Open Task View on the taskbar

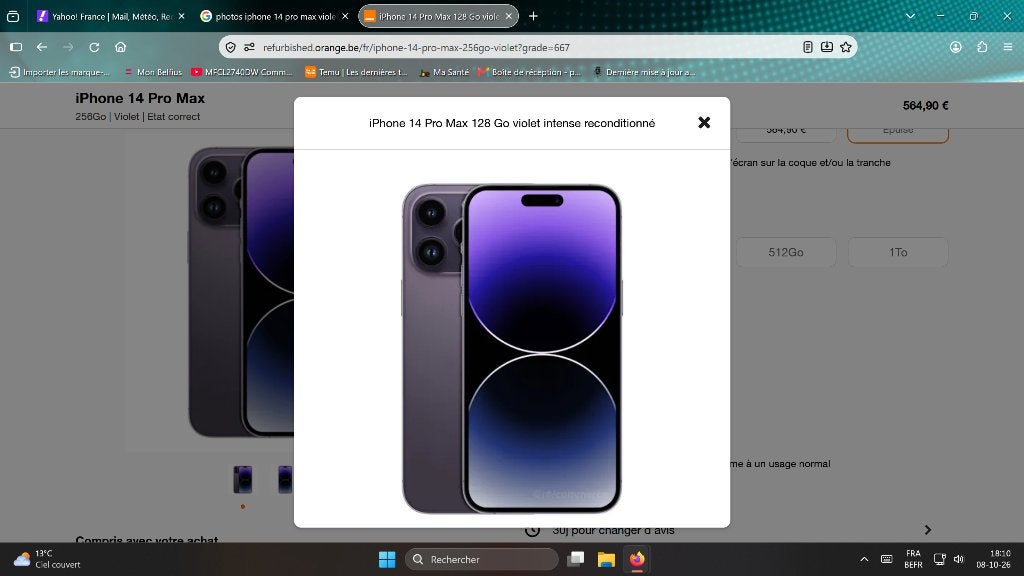pyautogui.click(x=575, y=560)
